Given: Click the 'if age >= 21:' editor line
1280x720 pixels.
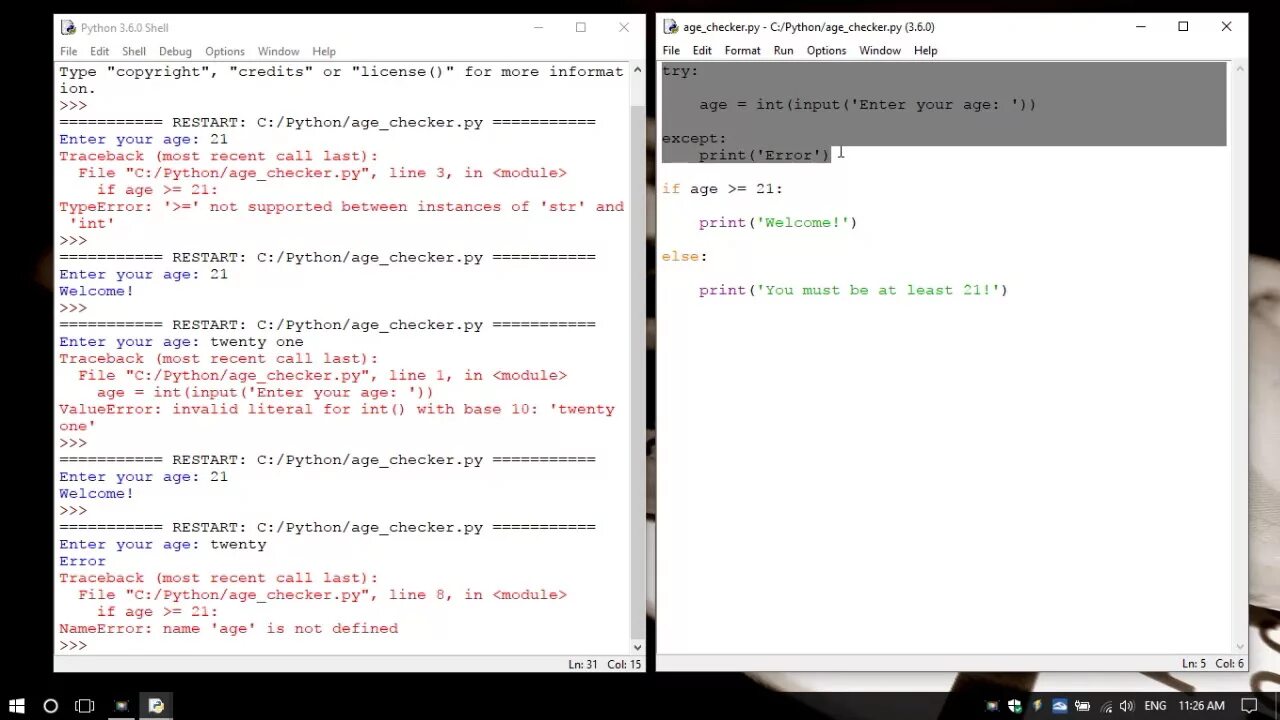Looking at the screenshot, I should tap(722, 188).
